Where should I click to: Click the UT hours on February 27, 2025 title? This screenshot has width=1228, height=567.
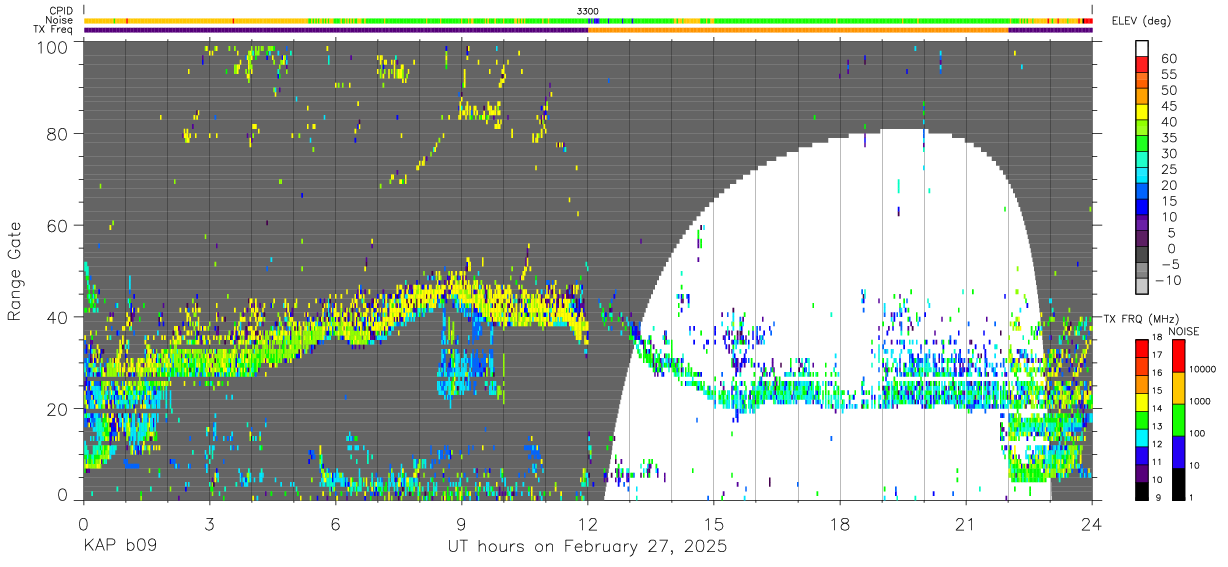[x=586, y=547]
